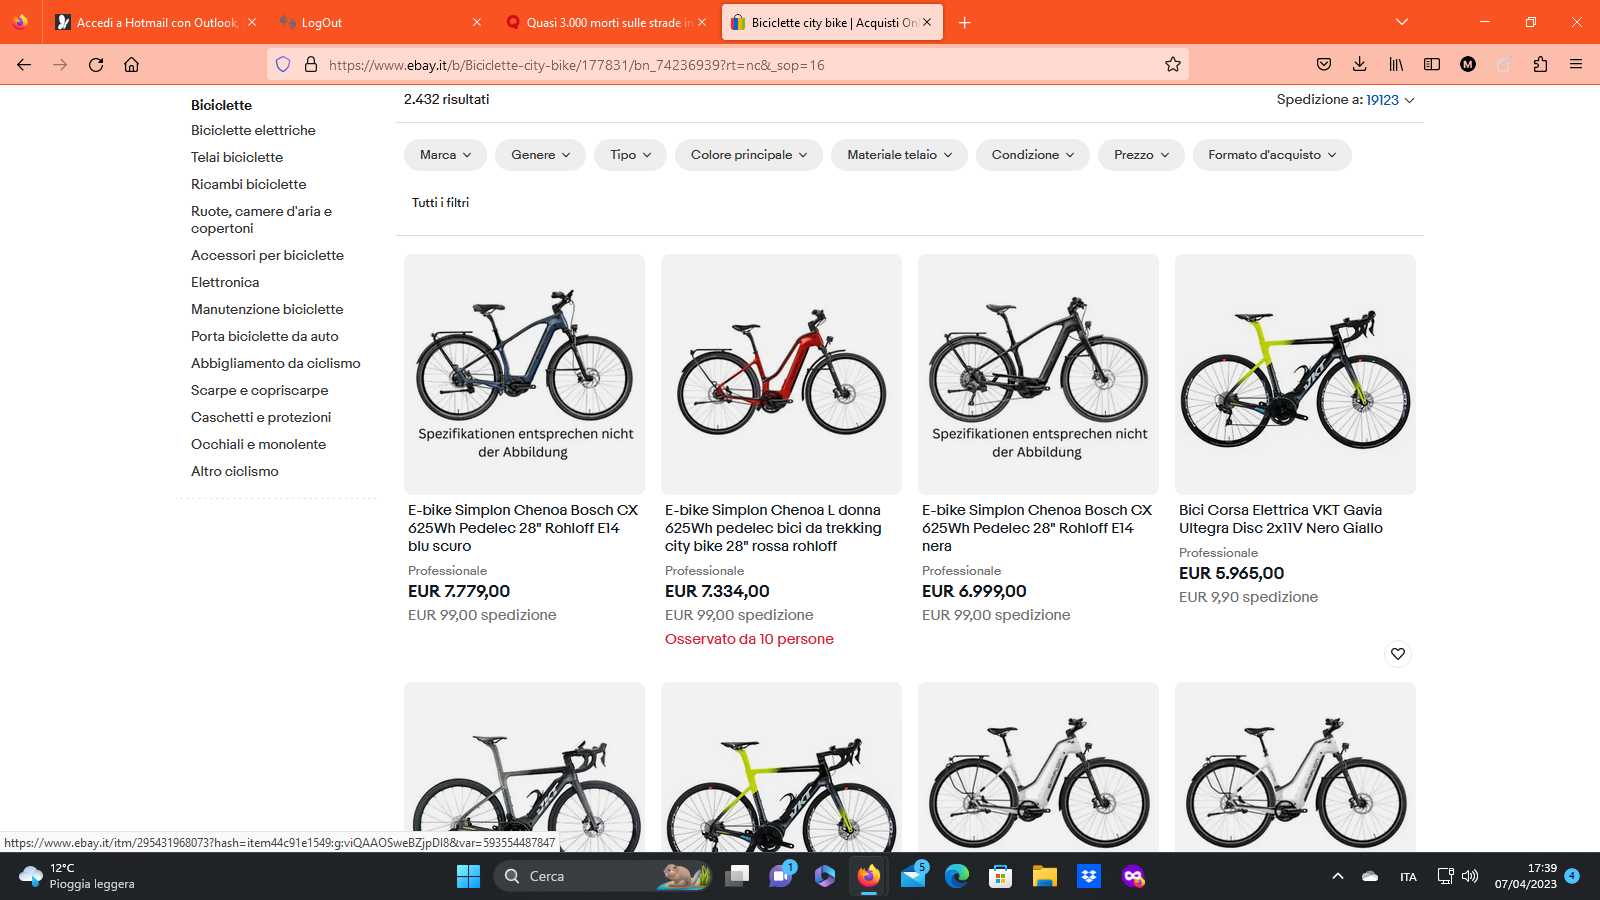Expand the Prezzo filter dropdown
The height and width of the screenshot is (900, 1600).
click(1141, 155)
